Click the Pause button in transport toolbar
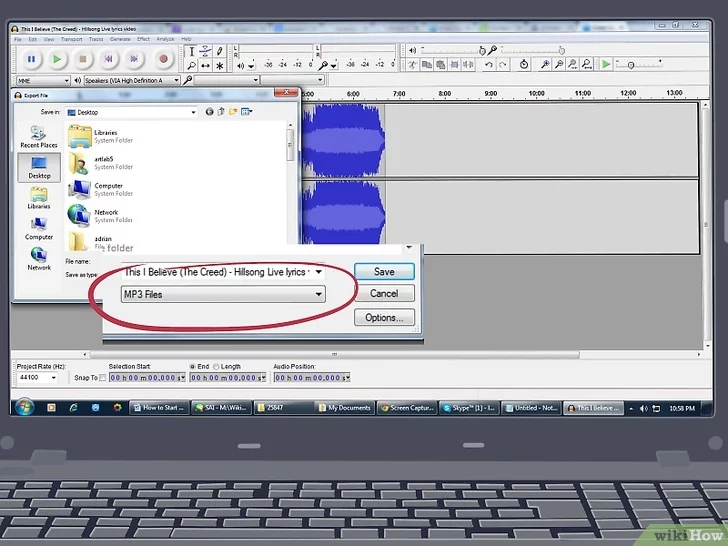Image resolution: width=728 pixels, height=546 pixels. tap(31, 60)
